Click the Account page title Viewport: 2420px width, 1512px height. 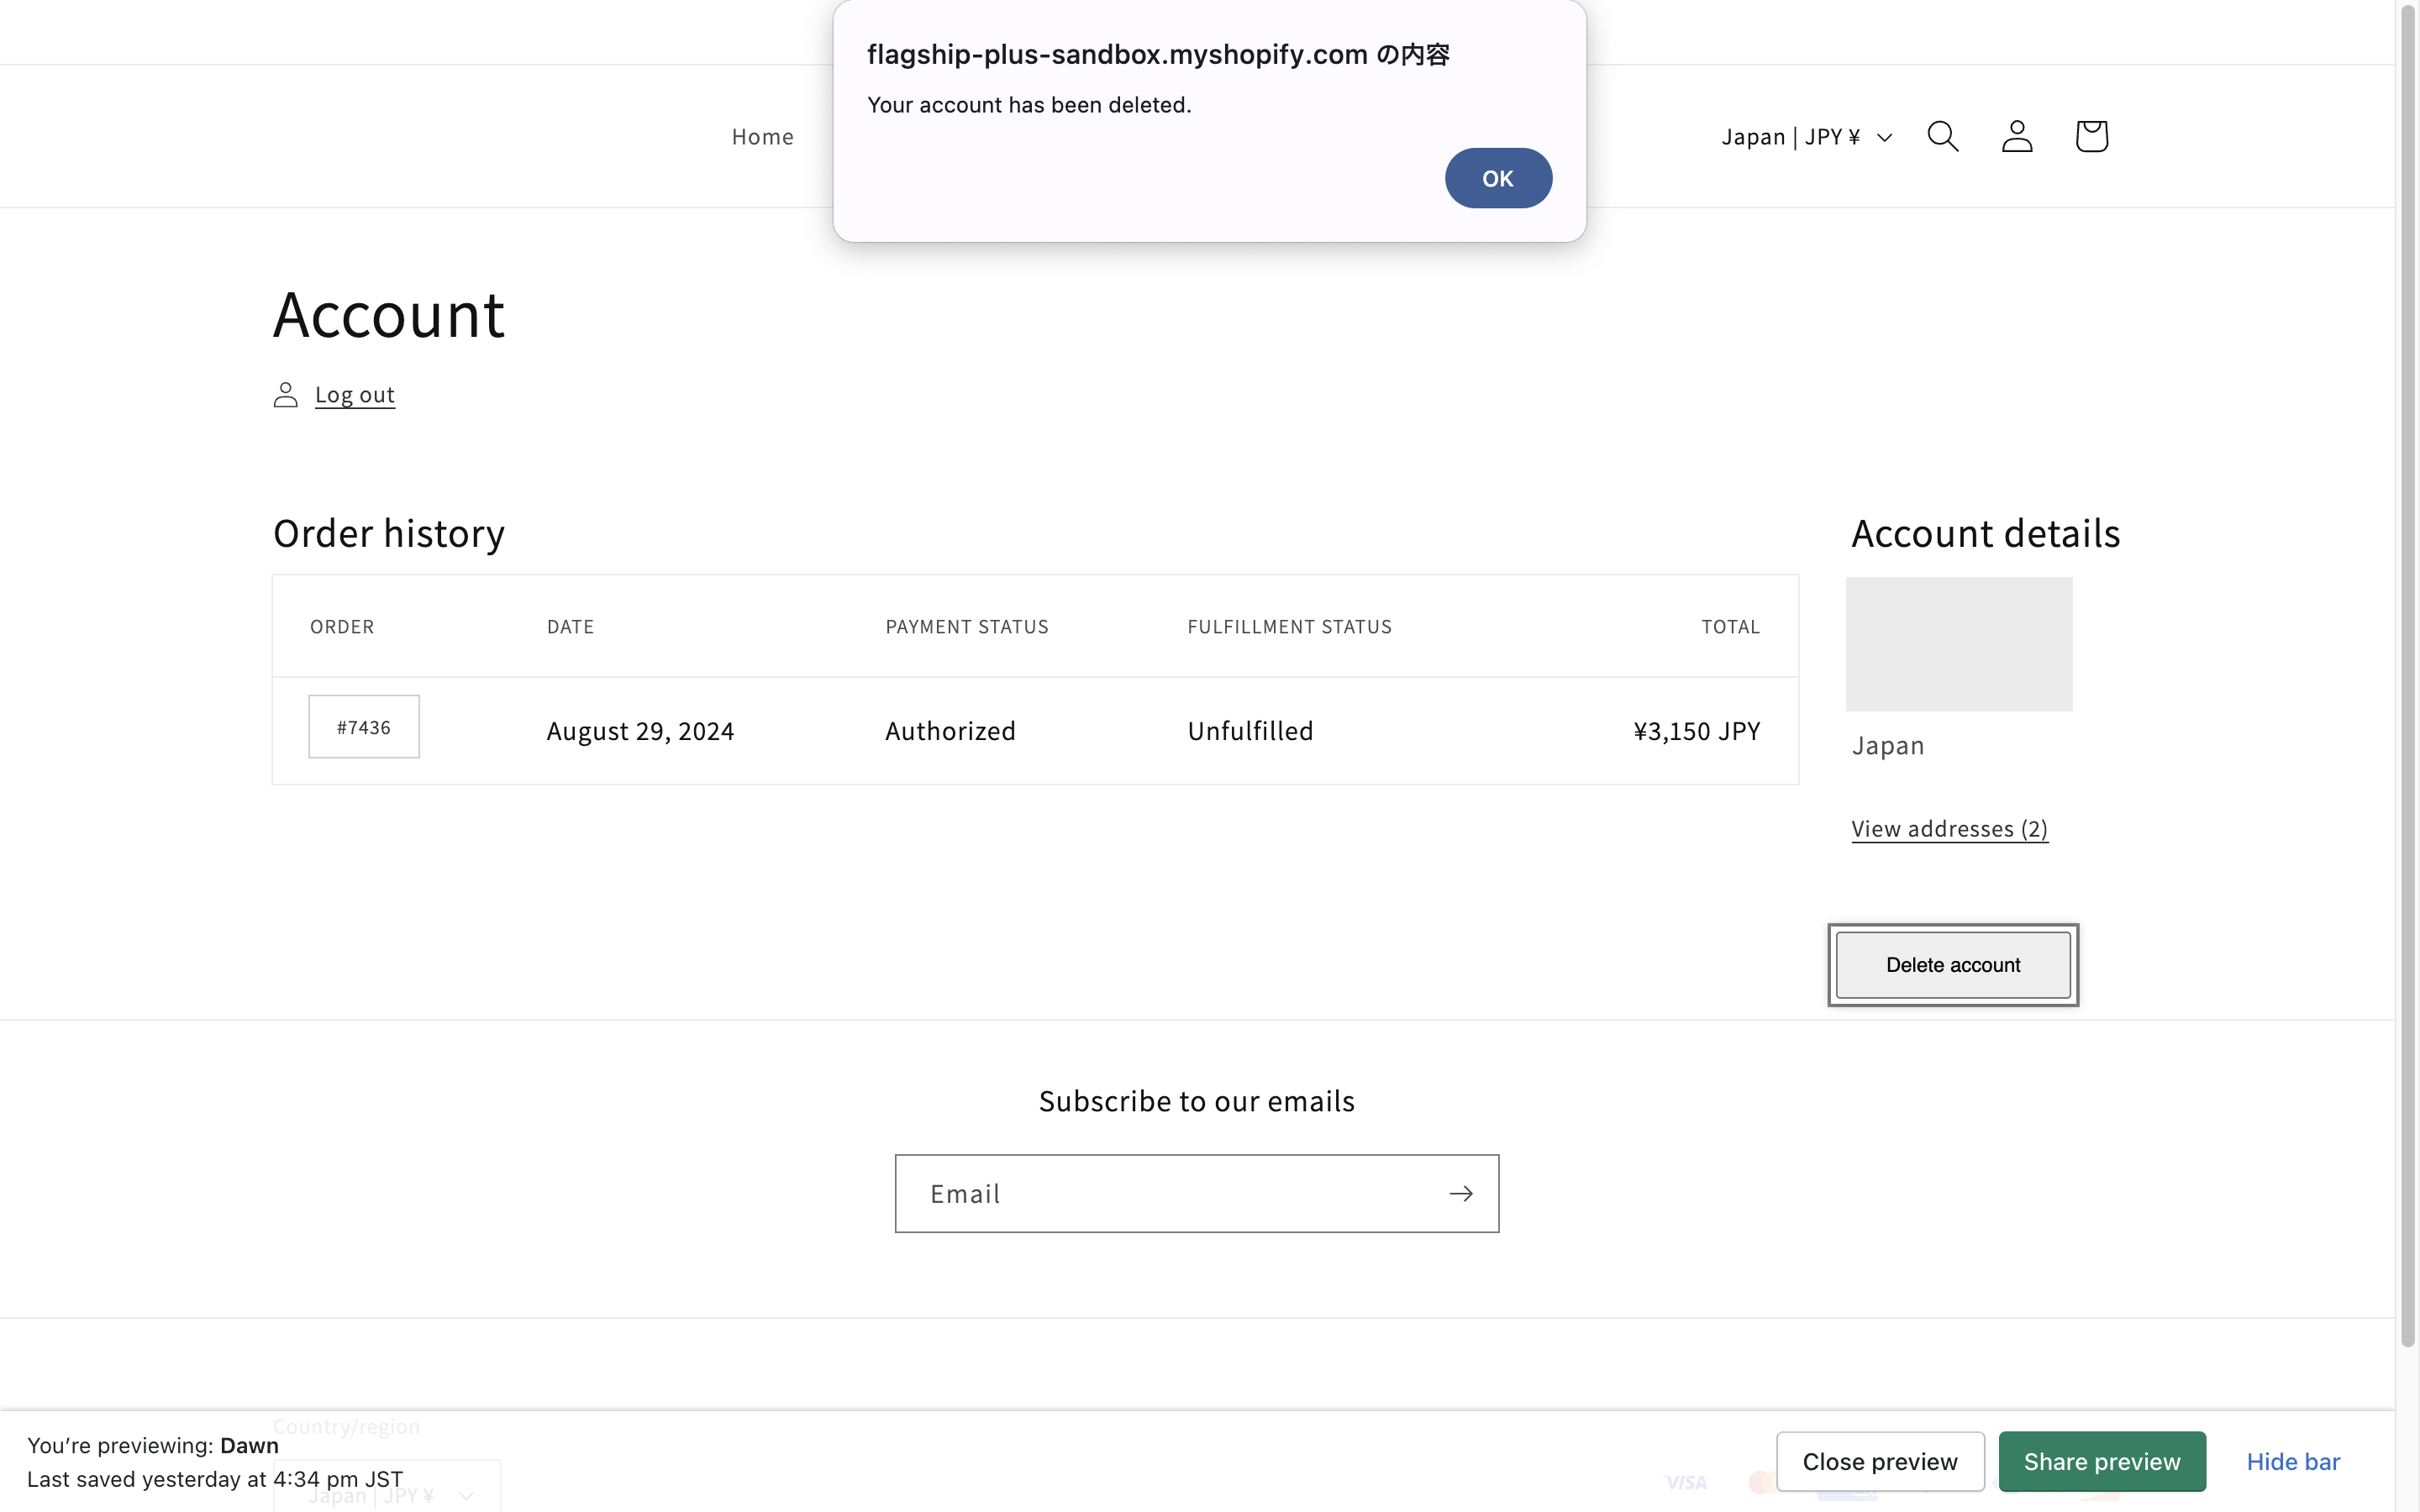(389, 315)
